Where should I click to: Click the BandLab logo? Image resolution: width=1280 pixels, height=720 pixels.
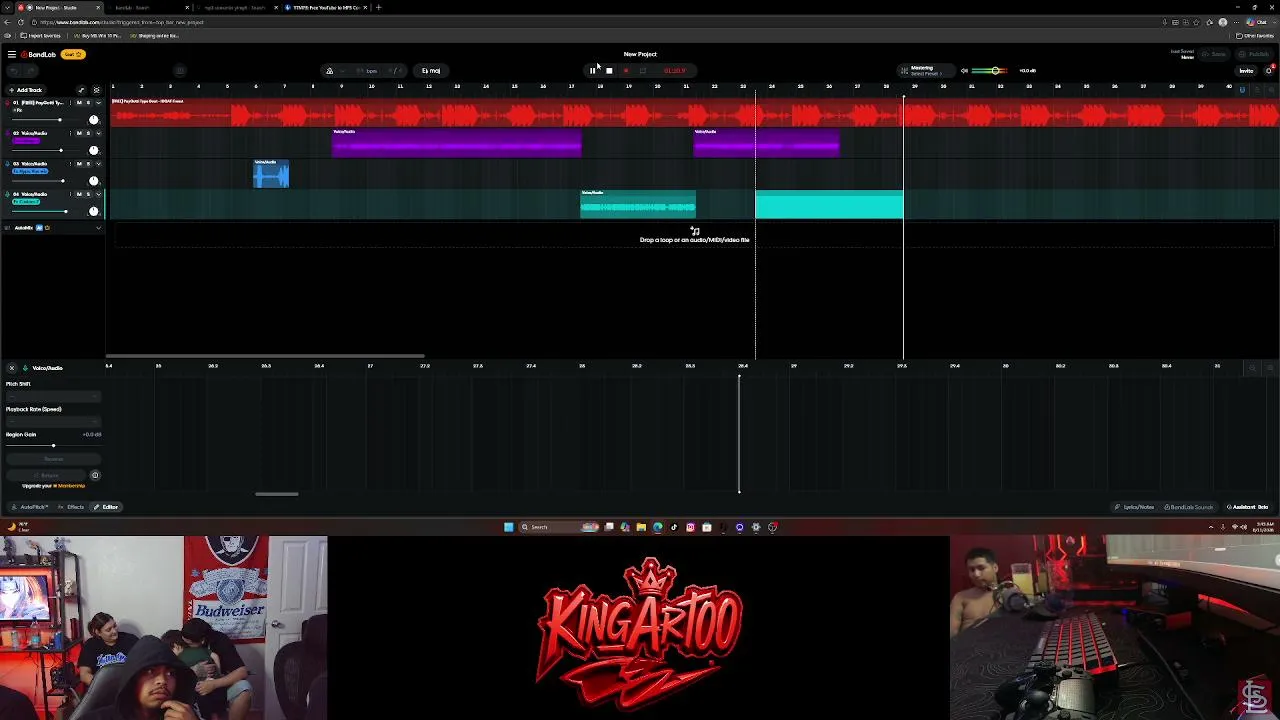39,54
